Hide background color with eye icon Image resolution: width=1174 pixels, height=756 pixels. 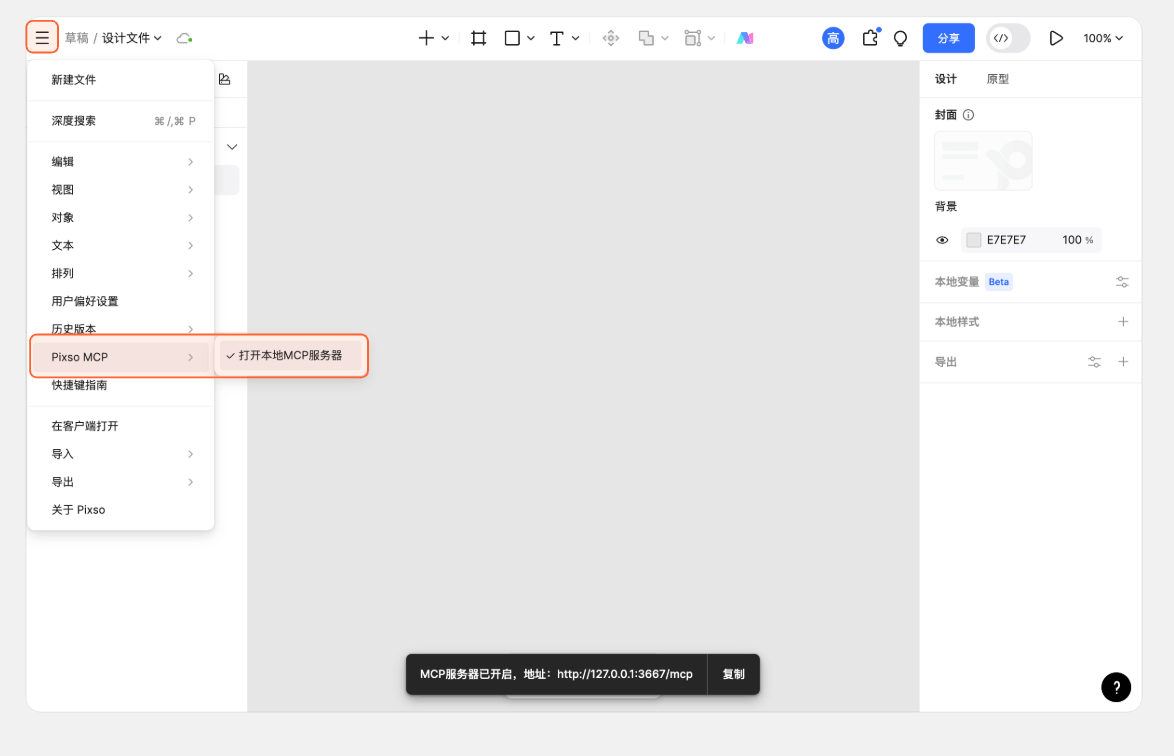[x=942, y=240]
